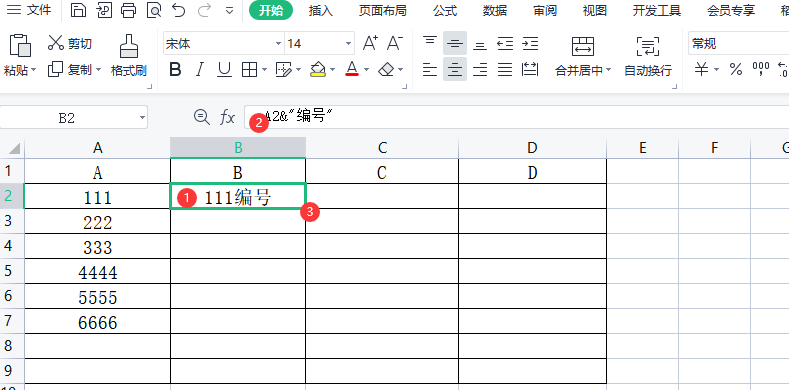Click the select-all corner triangle

(15, 148)
